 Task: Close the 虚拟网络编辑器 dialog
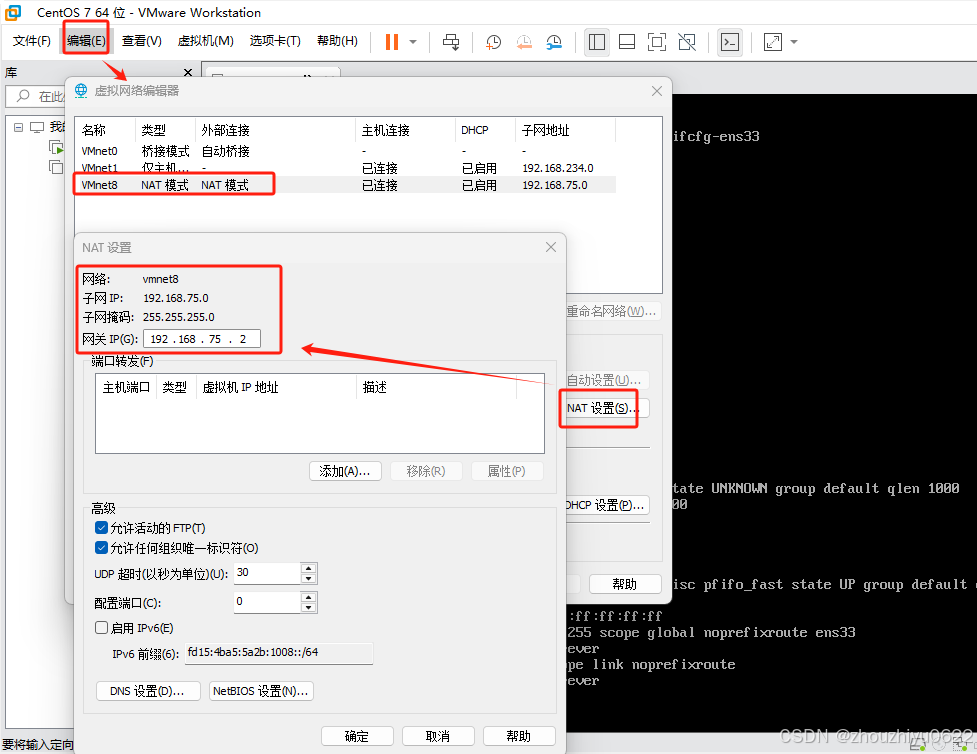(657, 91)
